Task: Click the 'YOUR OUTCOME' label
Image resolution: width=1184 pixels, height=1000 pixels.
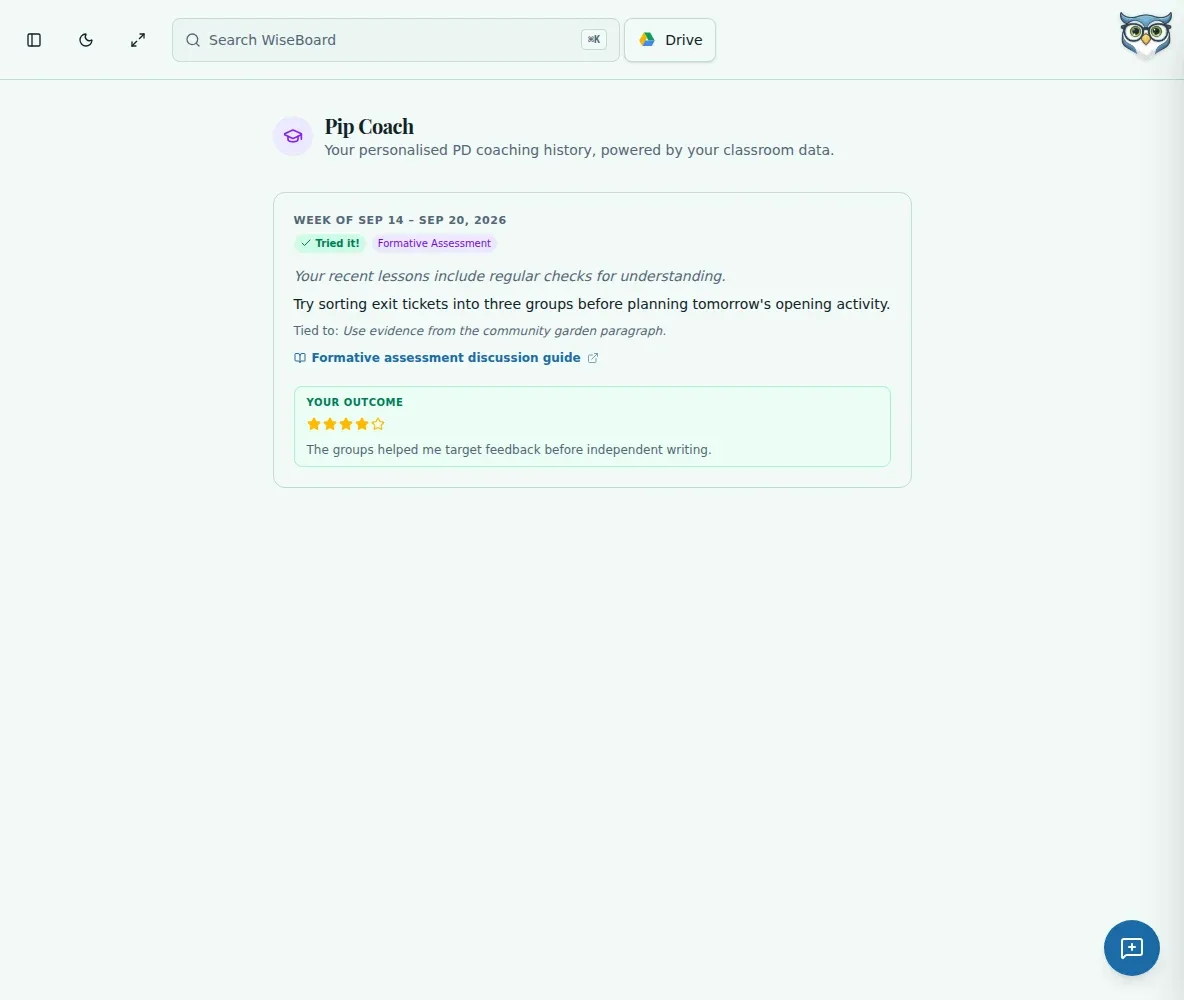Action: [355, 402]
